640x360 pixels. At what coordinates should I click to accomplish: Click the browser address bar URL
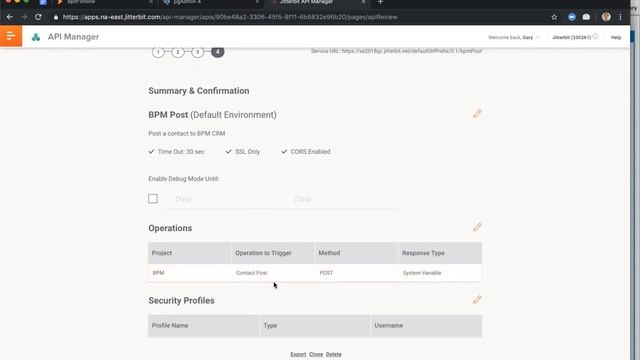click(230, 17)
